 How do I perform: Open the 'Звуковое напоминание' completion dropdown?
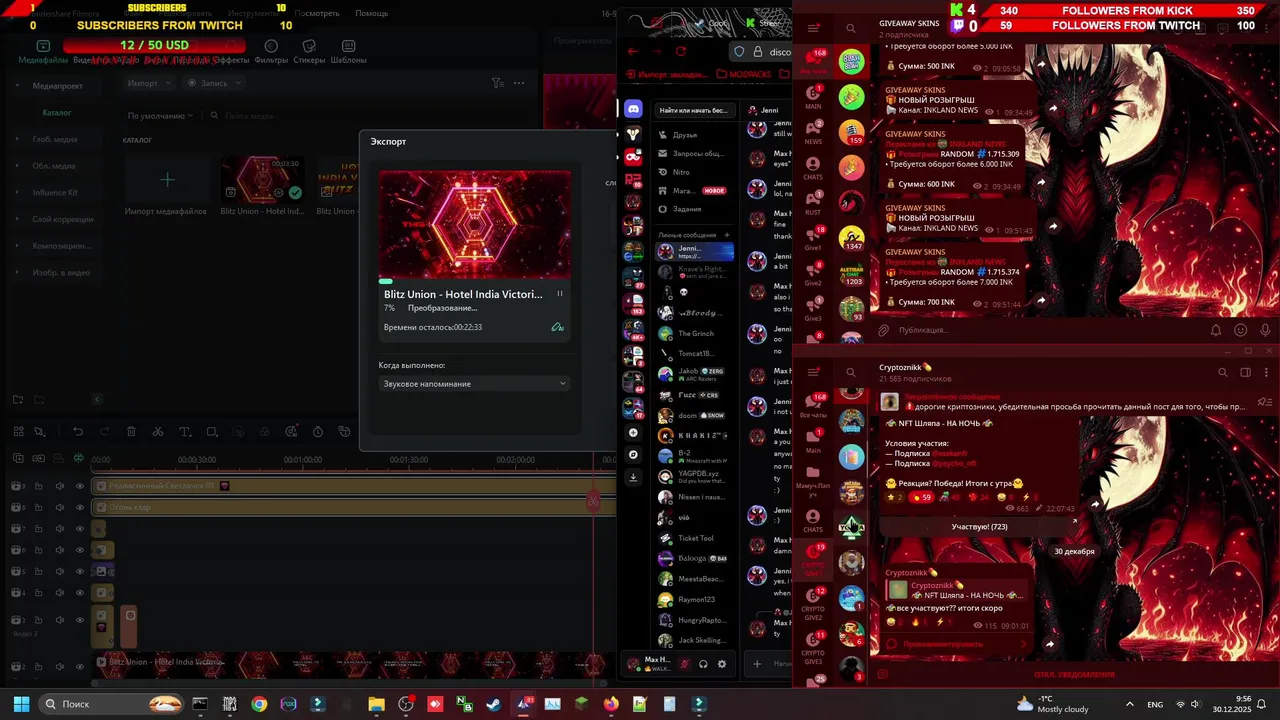click(474, 384)
